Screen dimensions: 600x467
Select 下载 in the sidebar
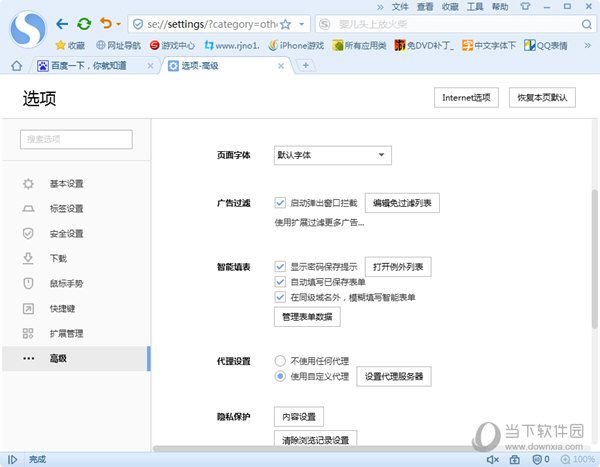pyautogui.click(x=75, y=258)
